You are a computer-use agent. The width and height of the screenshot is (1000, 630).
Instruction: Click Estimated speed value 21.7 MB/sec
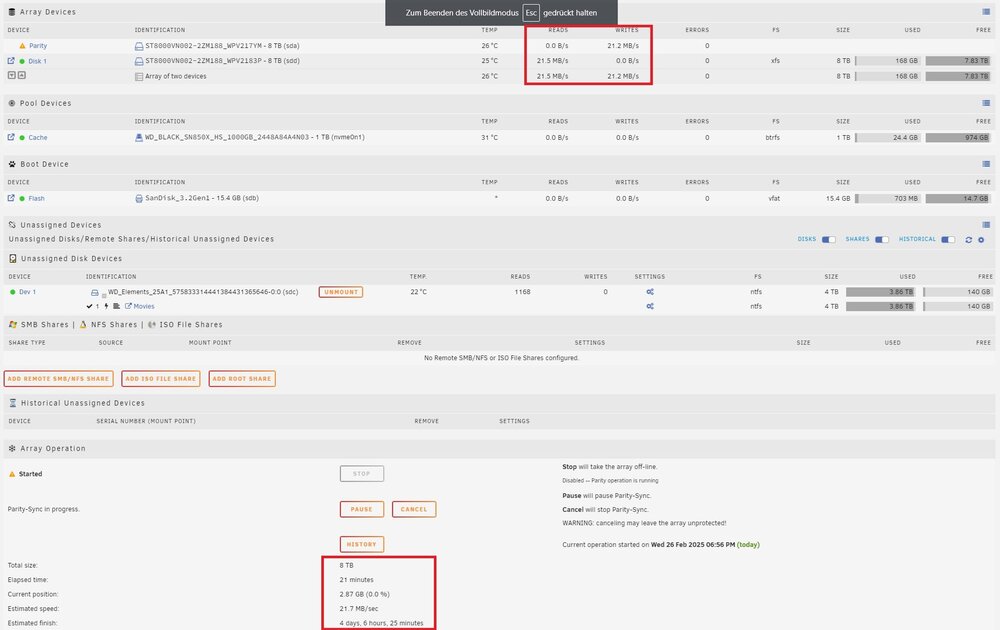pyautogui.click(x=358, y=609)
